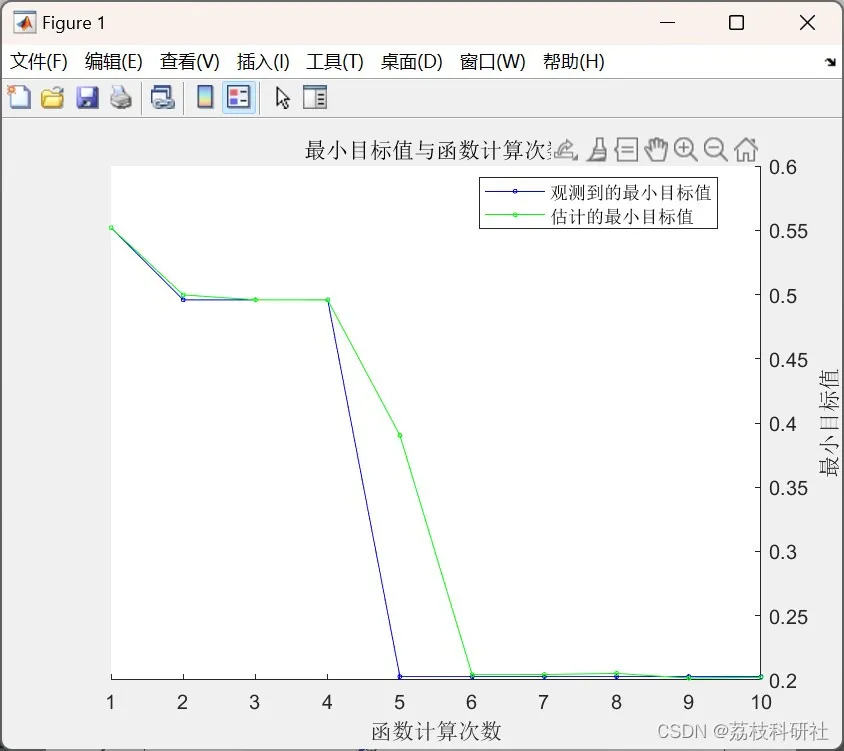This screenshot has height=751, width=844.
Task: Click the axes export icon
Action: (566, 150)
